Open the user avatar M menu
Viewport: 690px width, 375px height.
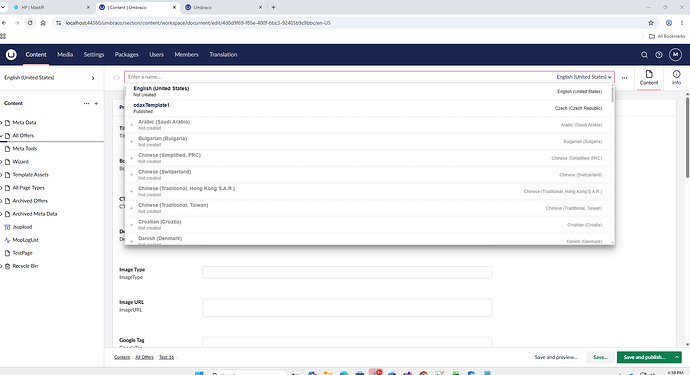click(x=675, y=55)
